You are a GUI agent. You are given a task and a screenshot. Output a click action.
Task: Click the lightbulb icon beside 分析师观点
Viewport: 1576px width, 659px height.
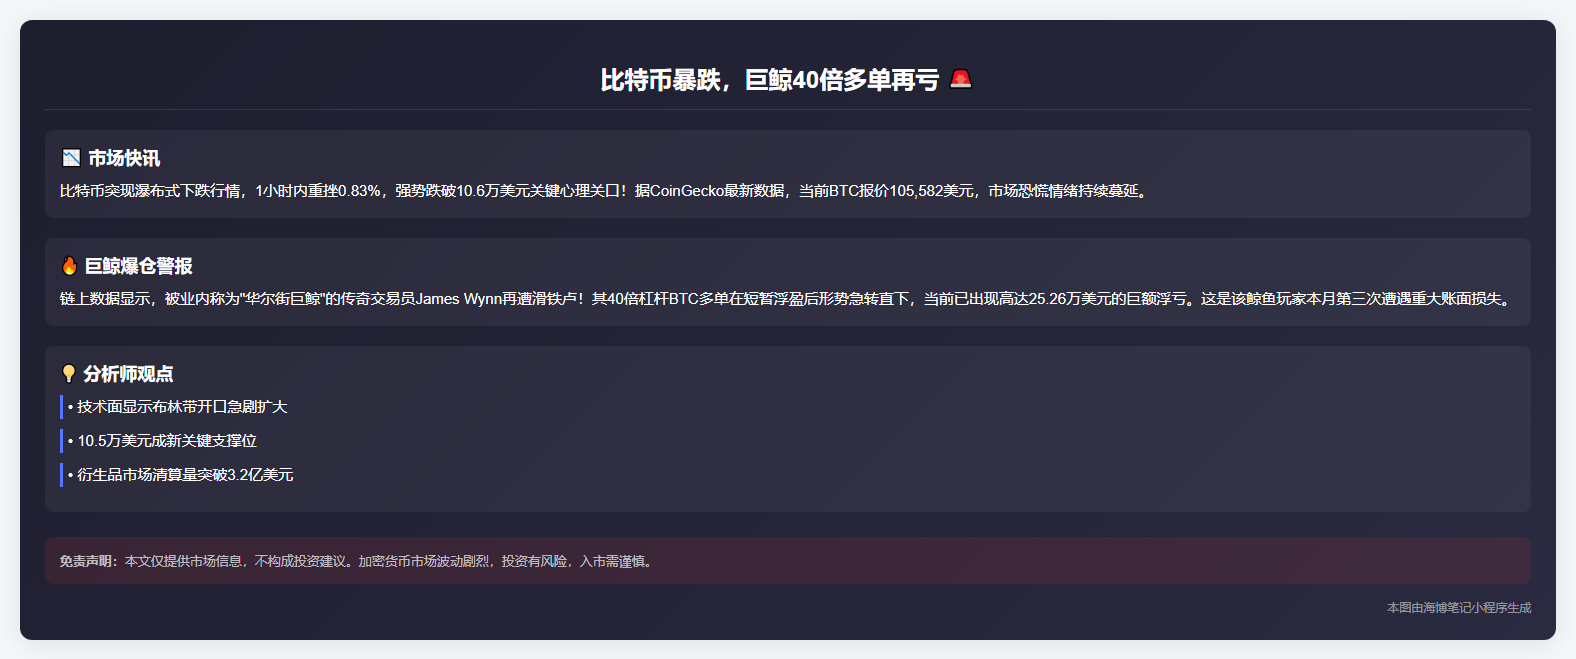coord(69,374)
